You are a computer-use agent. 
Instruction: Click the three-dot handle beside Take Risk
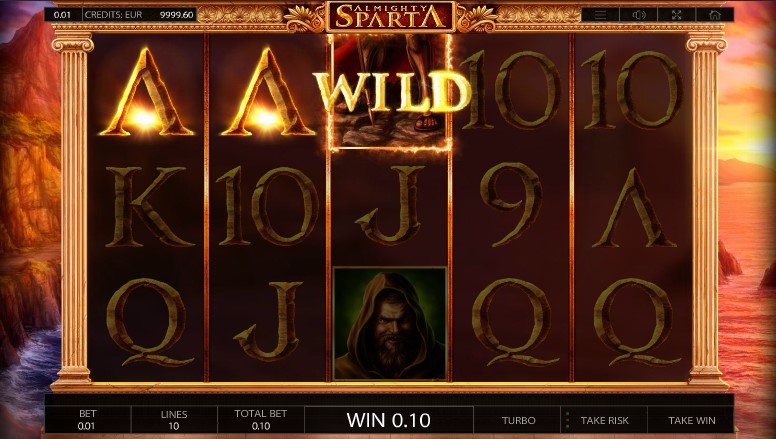click(x=567, y=420)
